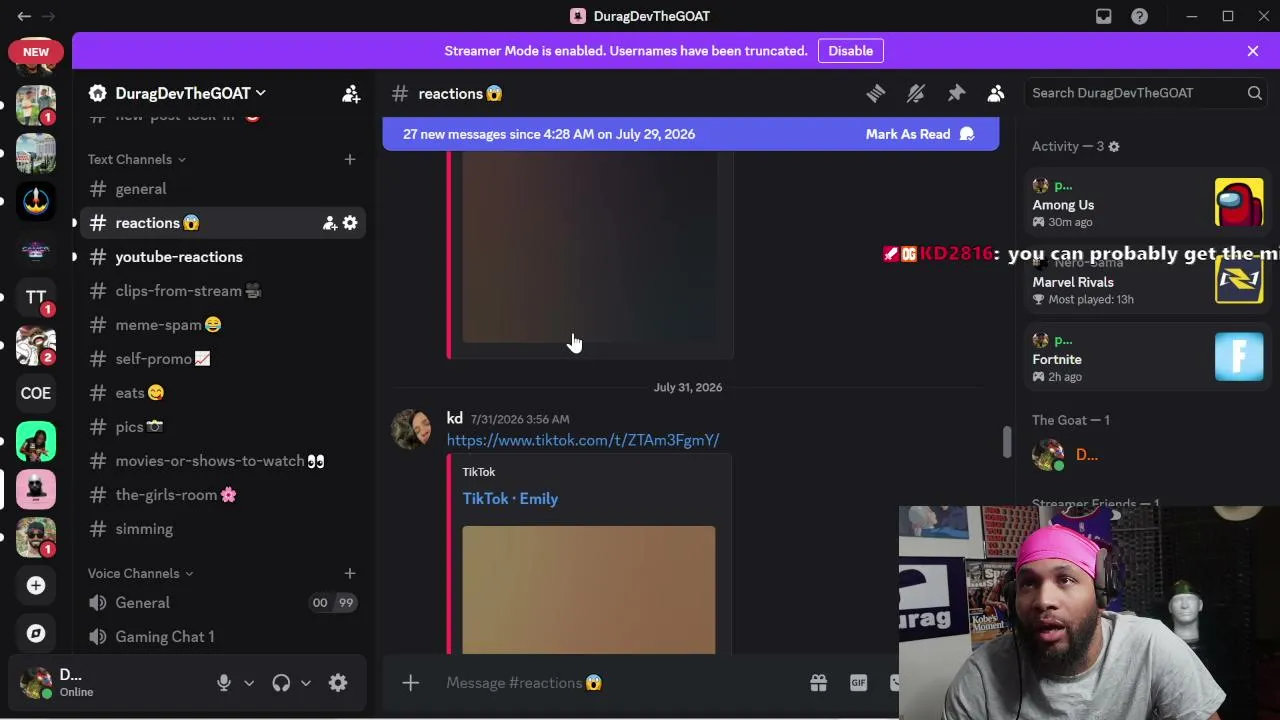Open DuragDevTheGOAT server dropdown menu

pyautogui.click(x=190, y=93)
